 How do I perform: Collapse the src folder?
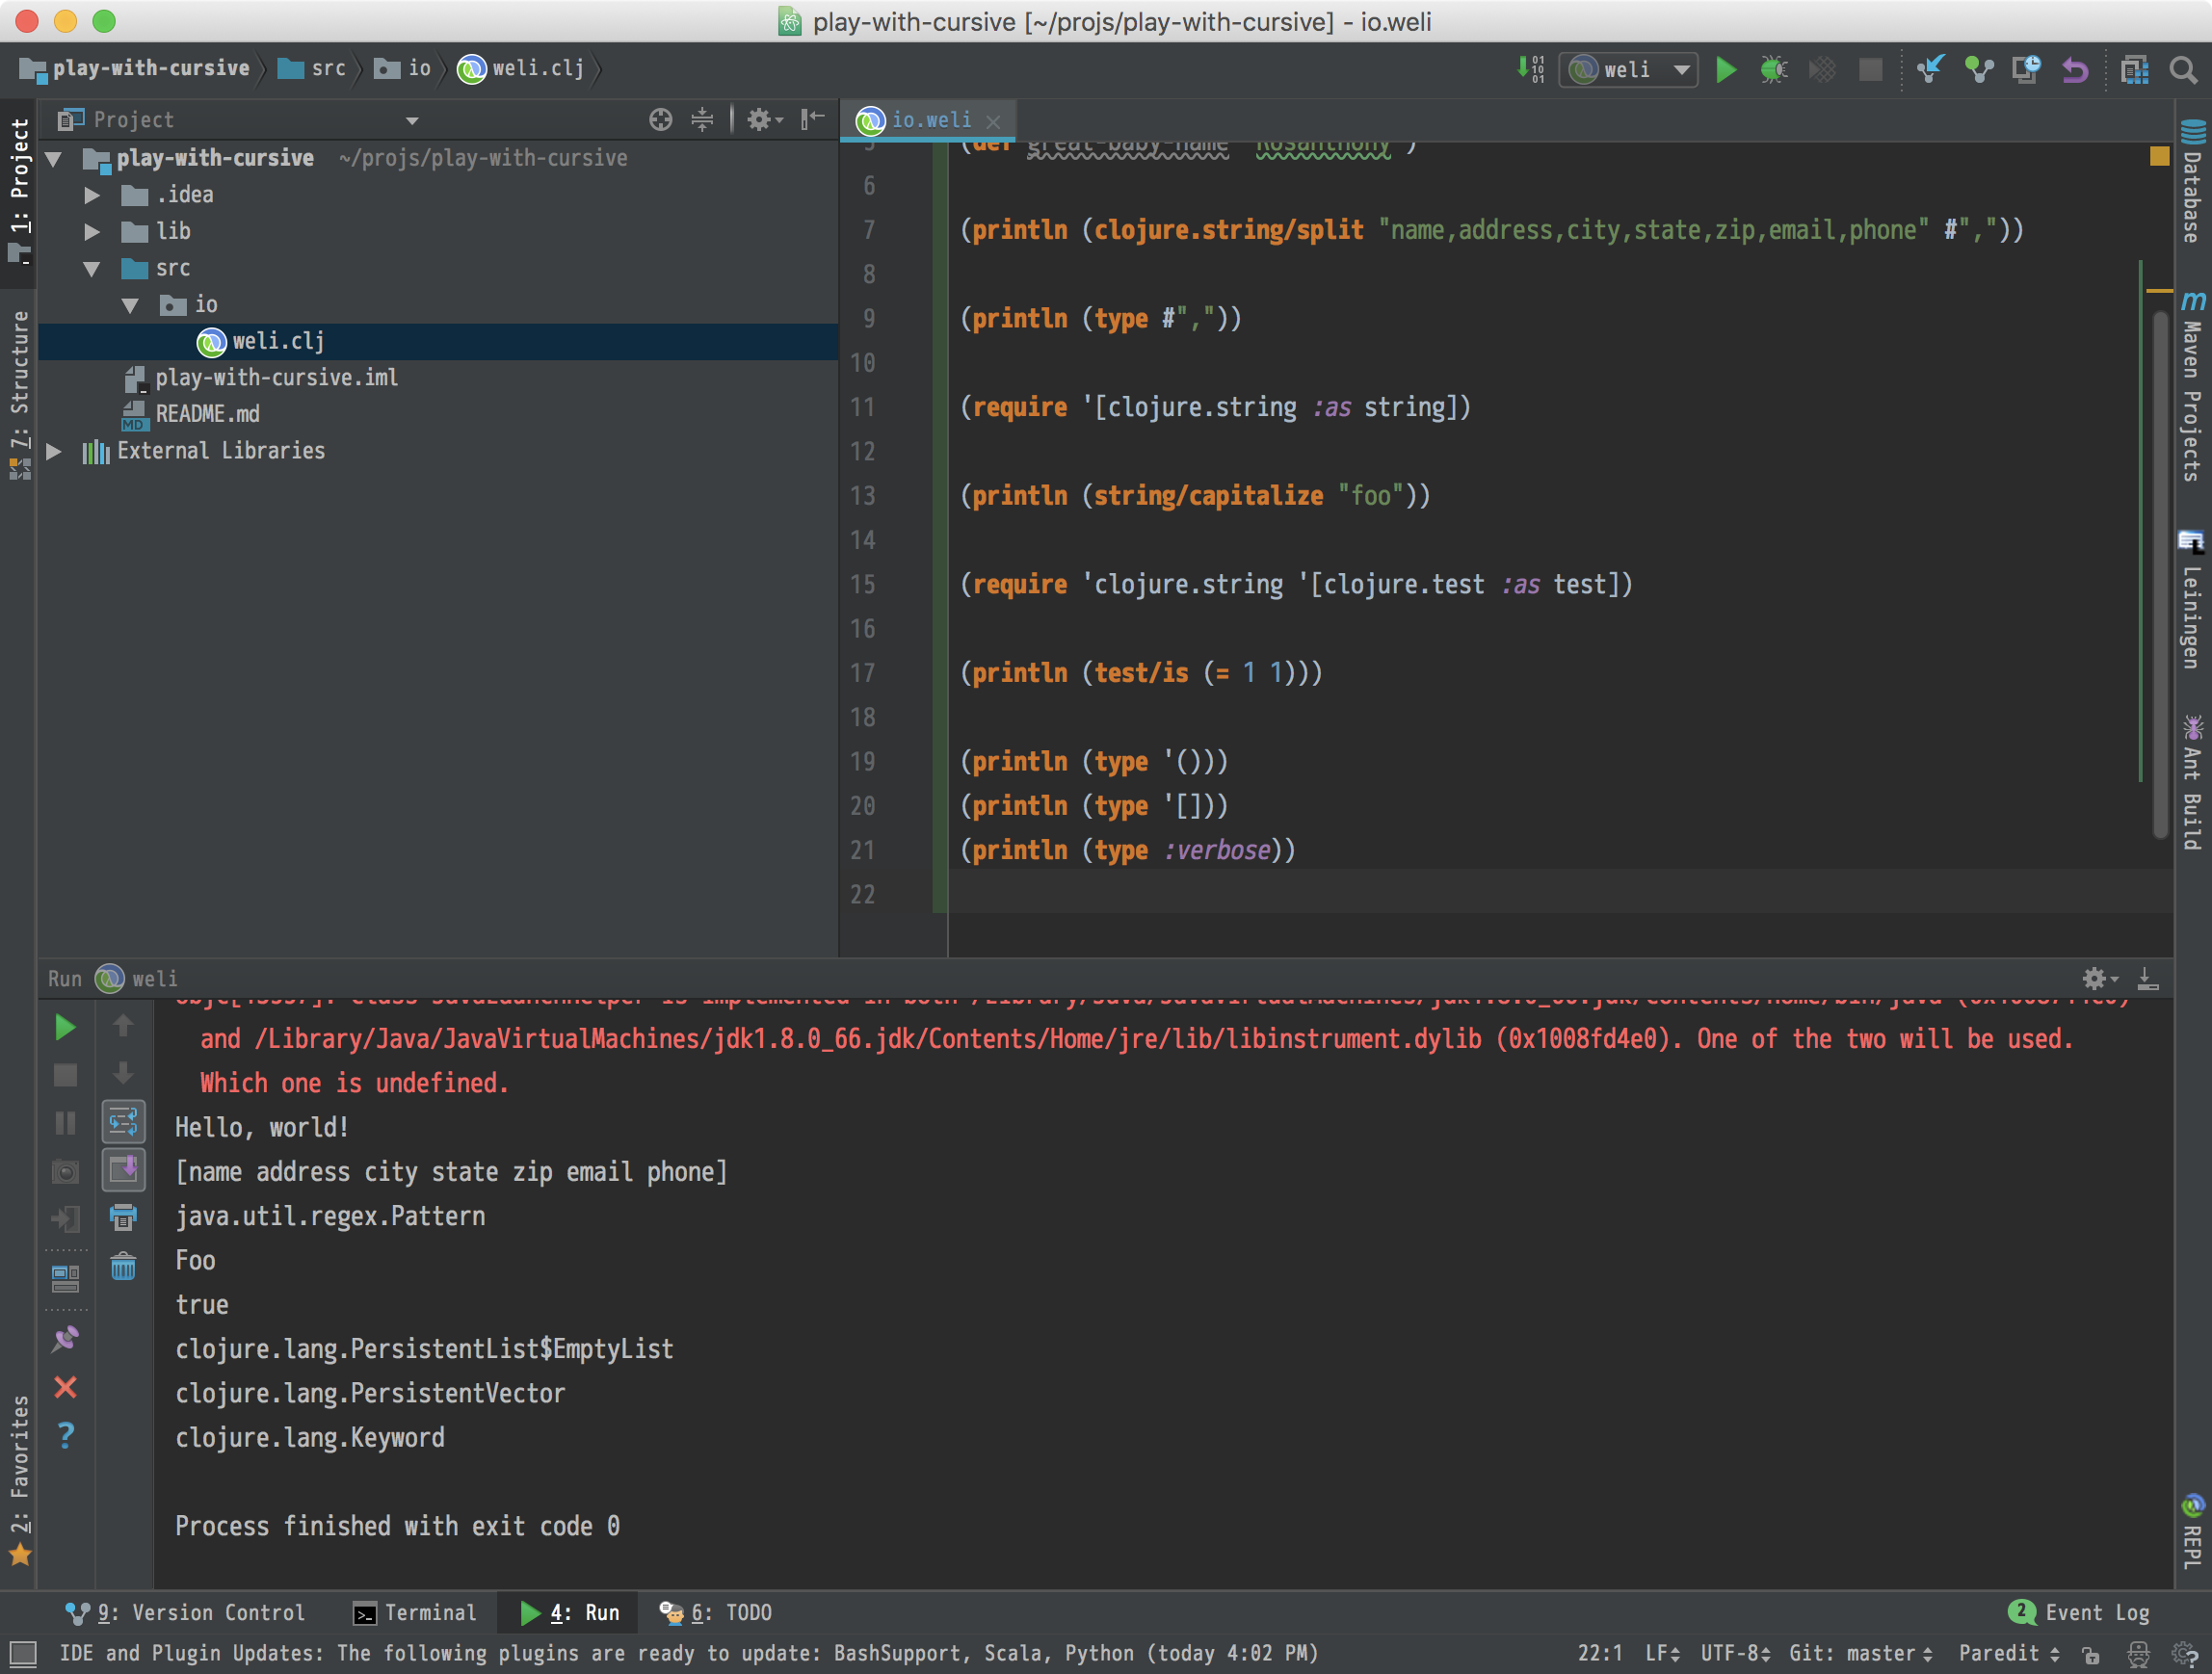[92, 269]
